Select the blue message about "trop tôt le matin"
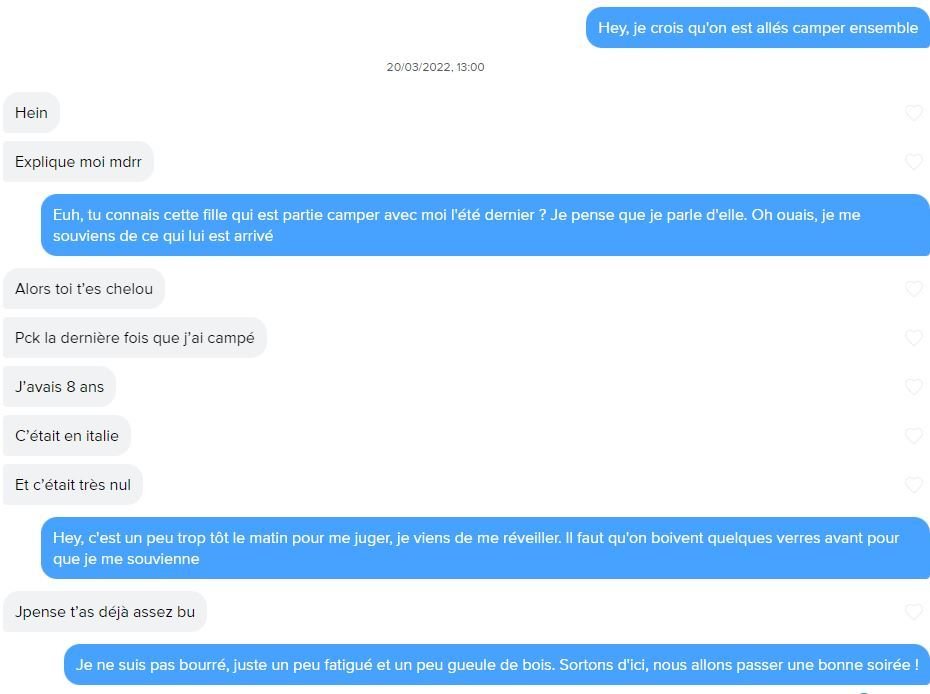Image resolution: width=930 pixels, height=694 pixels. (485, 548)
